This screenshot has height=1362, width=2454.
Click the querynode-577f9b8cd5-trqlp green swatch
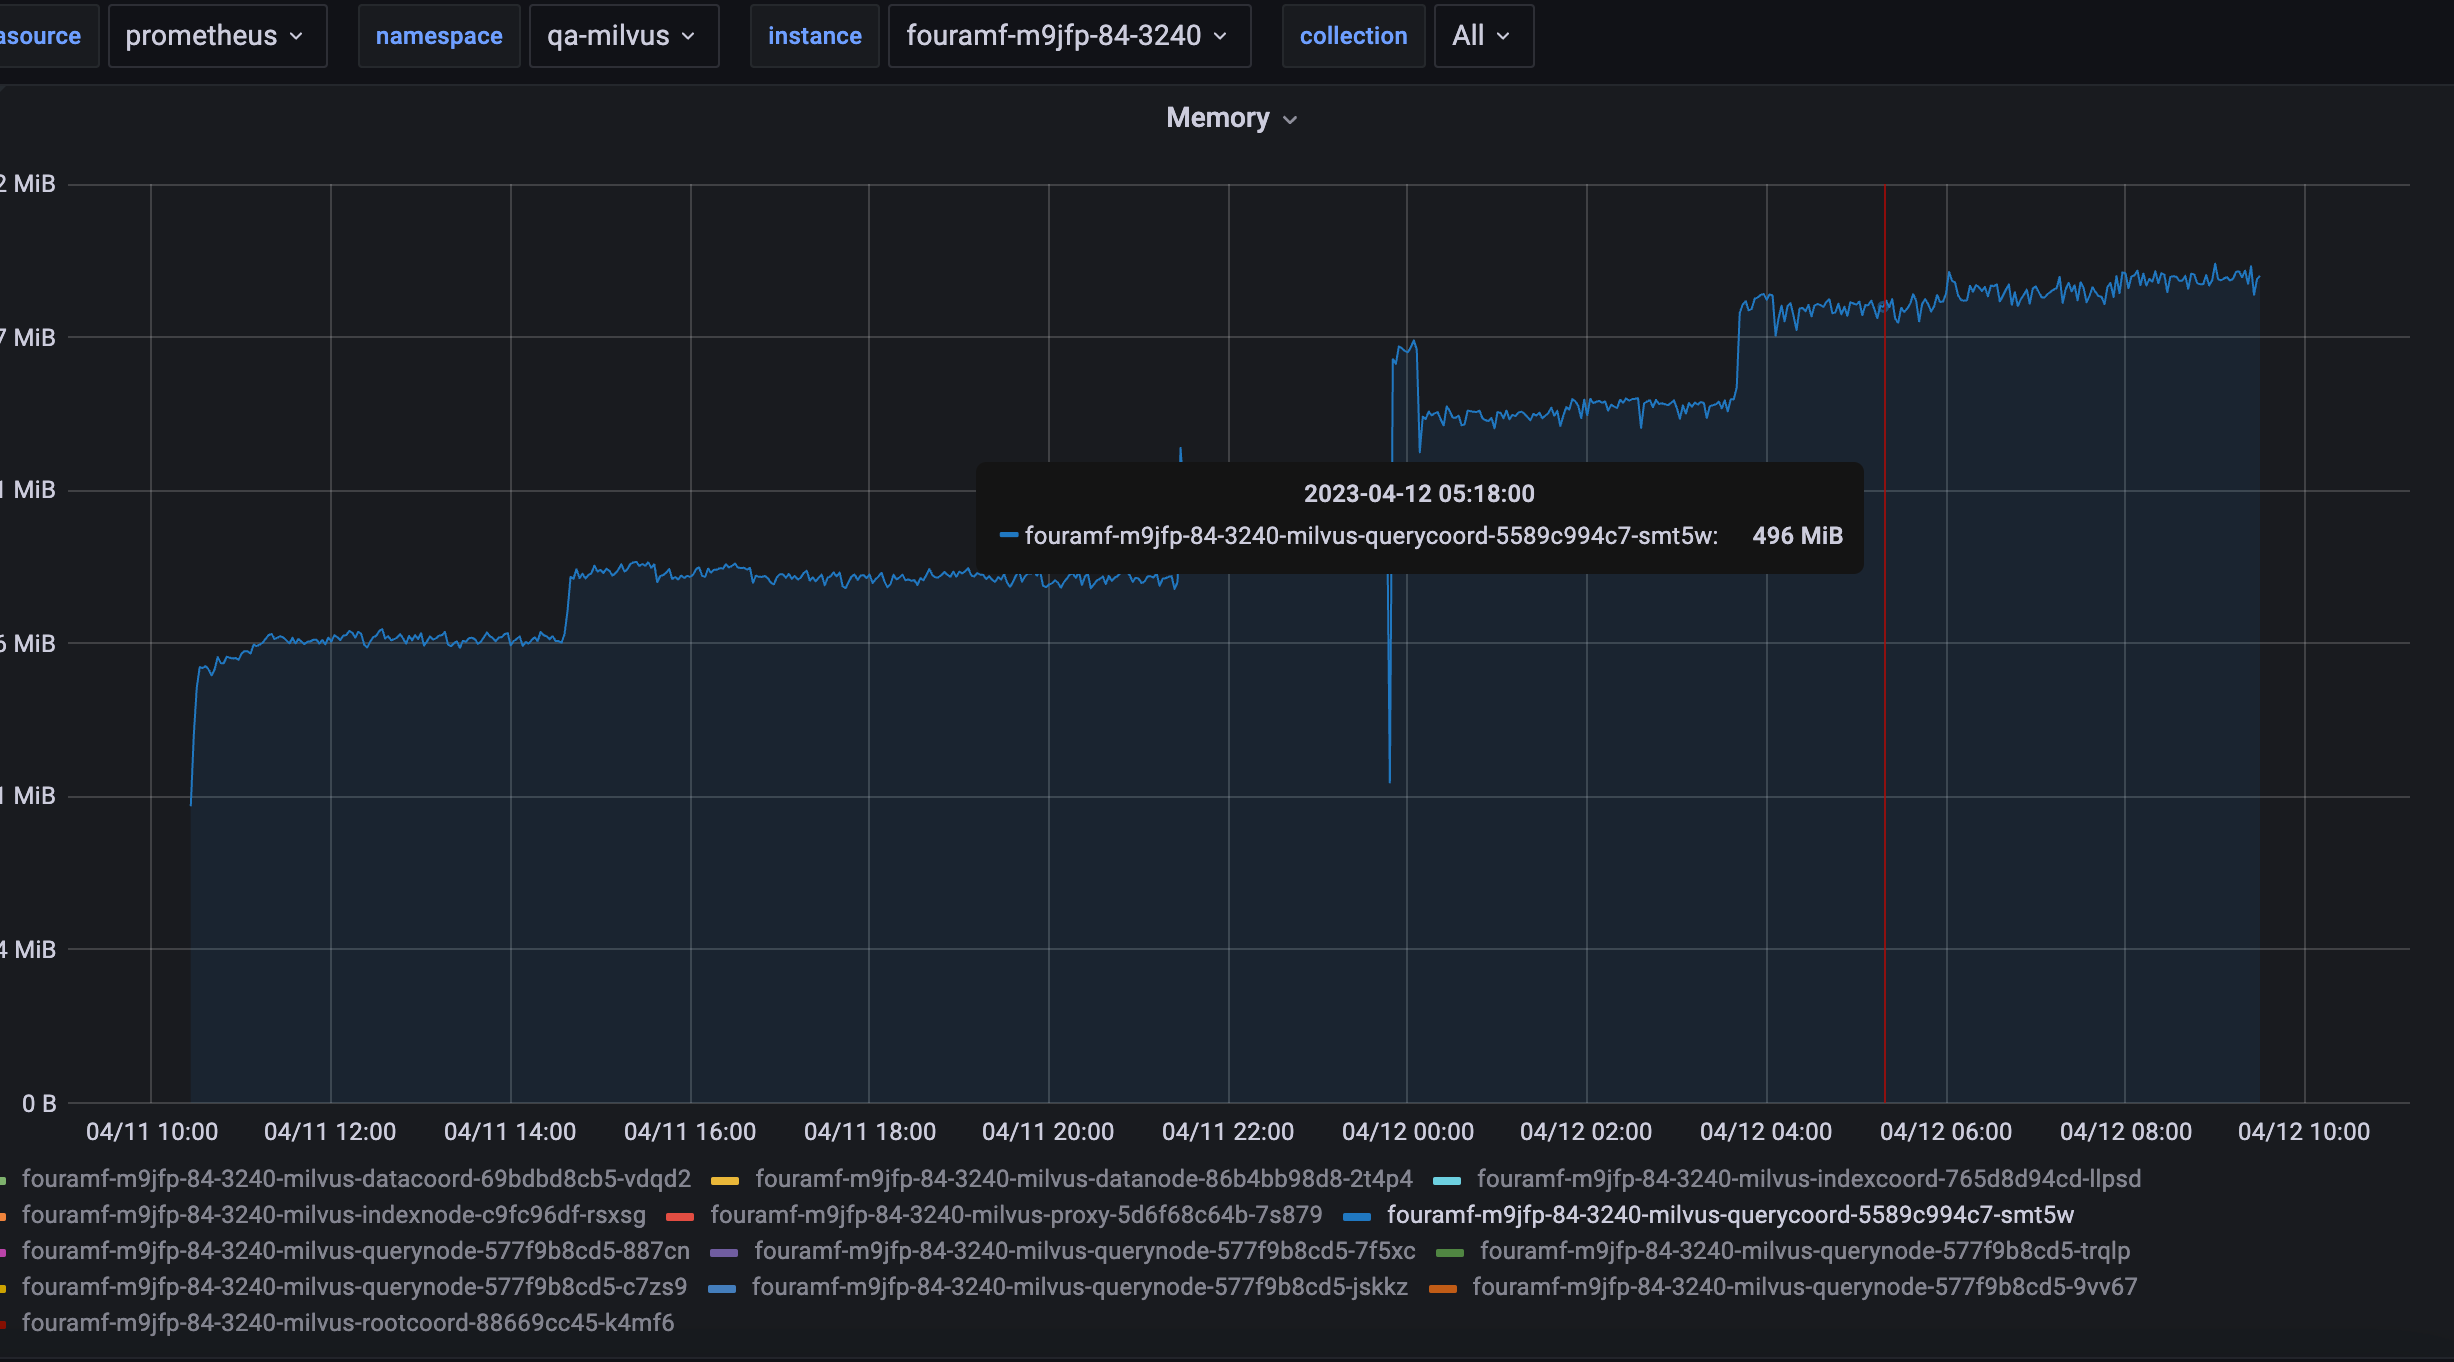[x=1450, y=1253]
